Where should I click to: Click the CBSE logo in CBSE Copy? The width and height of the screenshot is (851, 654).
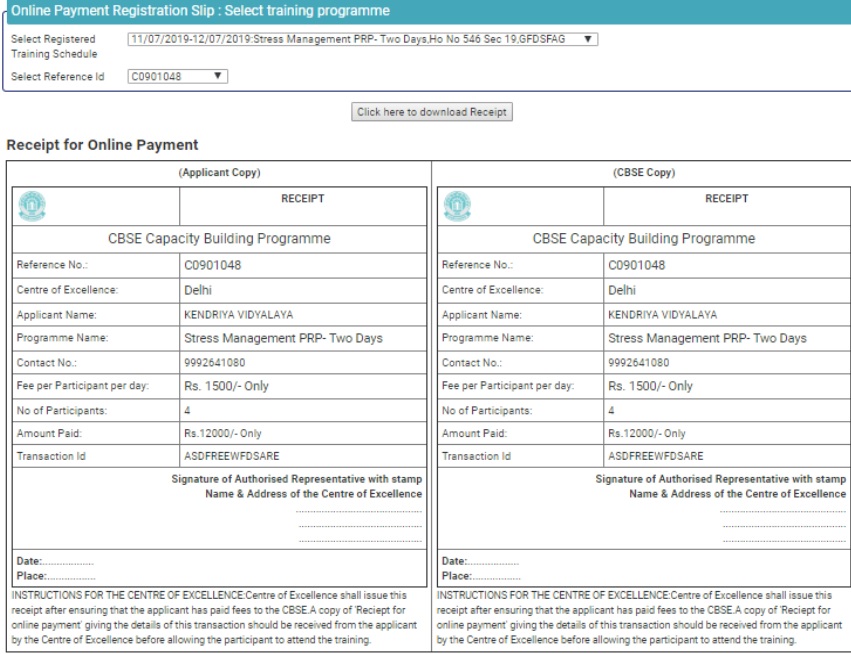coord(457,206)
